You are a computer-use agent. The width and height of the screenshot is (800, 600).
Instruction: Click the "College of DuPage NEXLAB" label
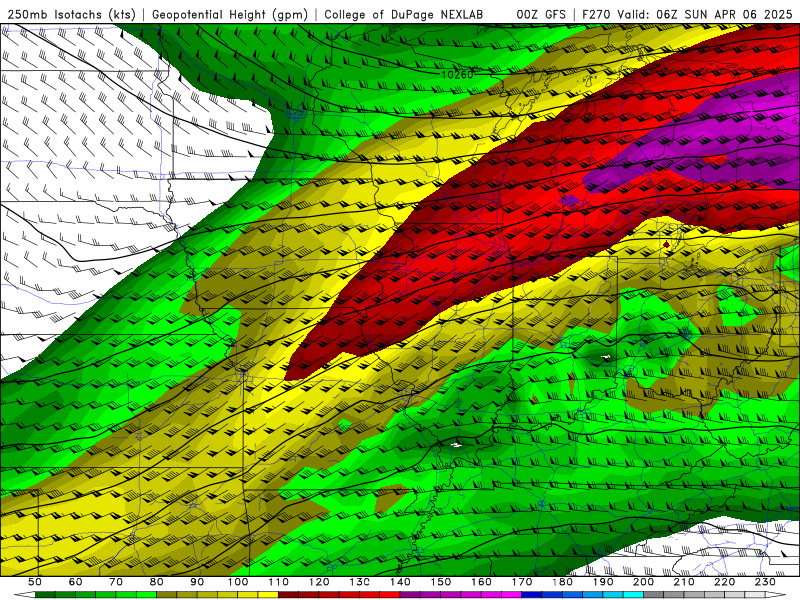tap(404, 15)
